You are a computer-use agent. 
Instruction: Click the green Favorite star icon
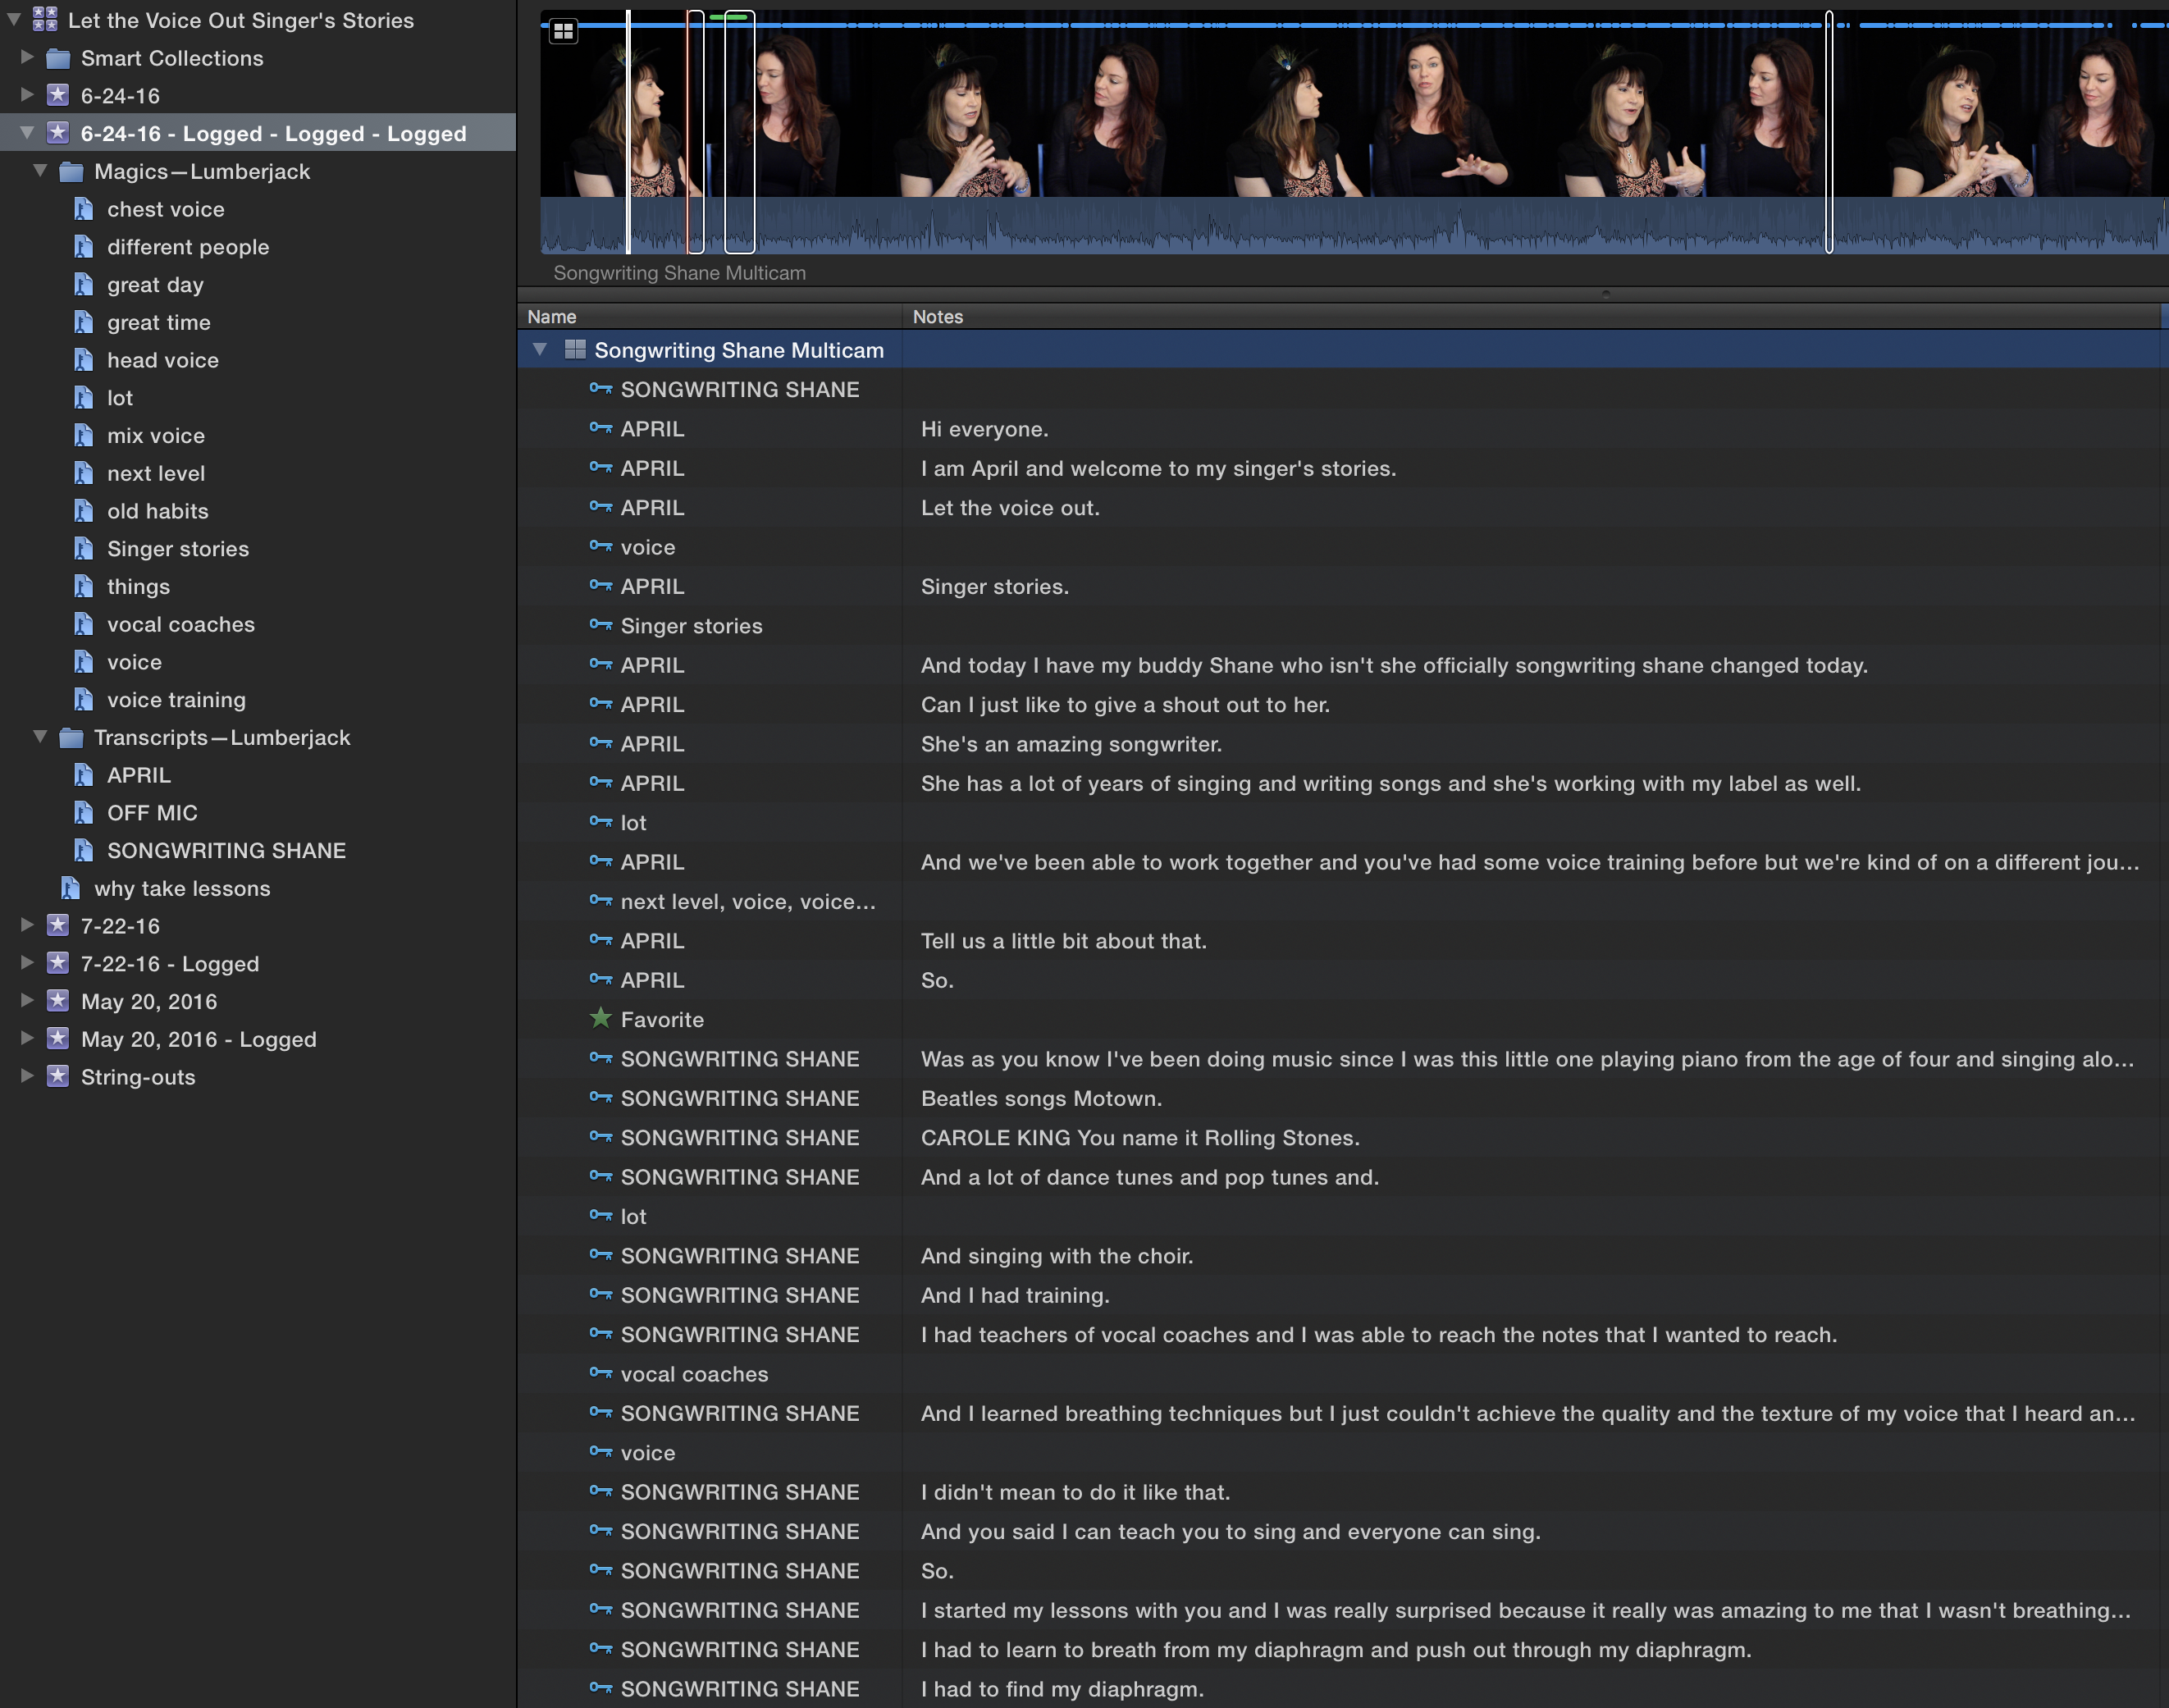pyautogui.click(x=600, y=1018)
